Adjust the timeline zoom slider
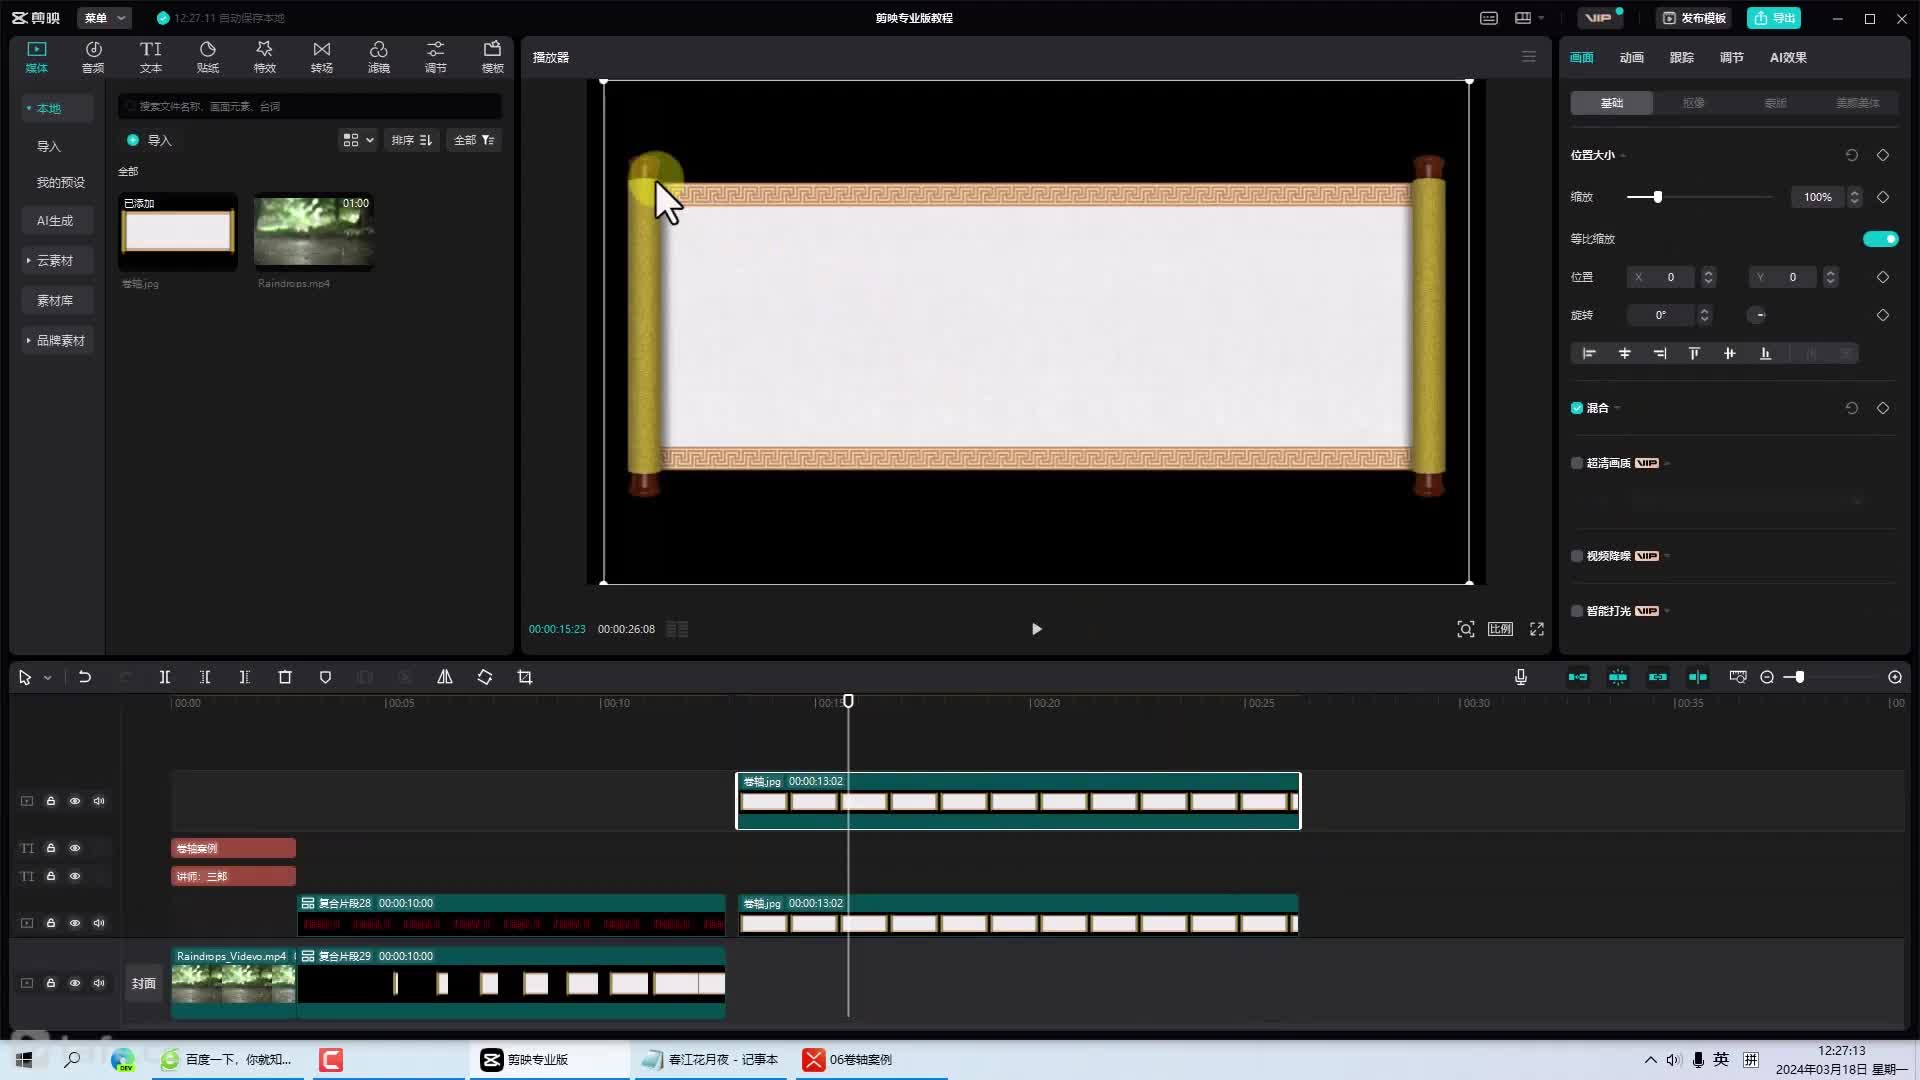 pos(1799,677)
